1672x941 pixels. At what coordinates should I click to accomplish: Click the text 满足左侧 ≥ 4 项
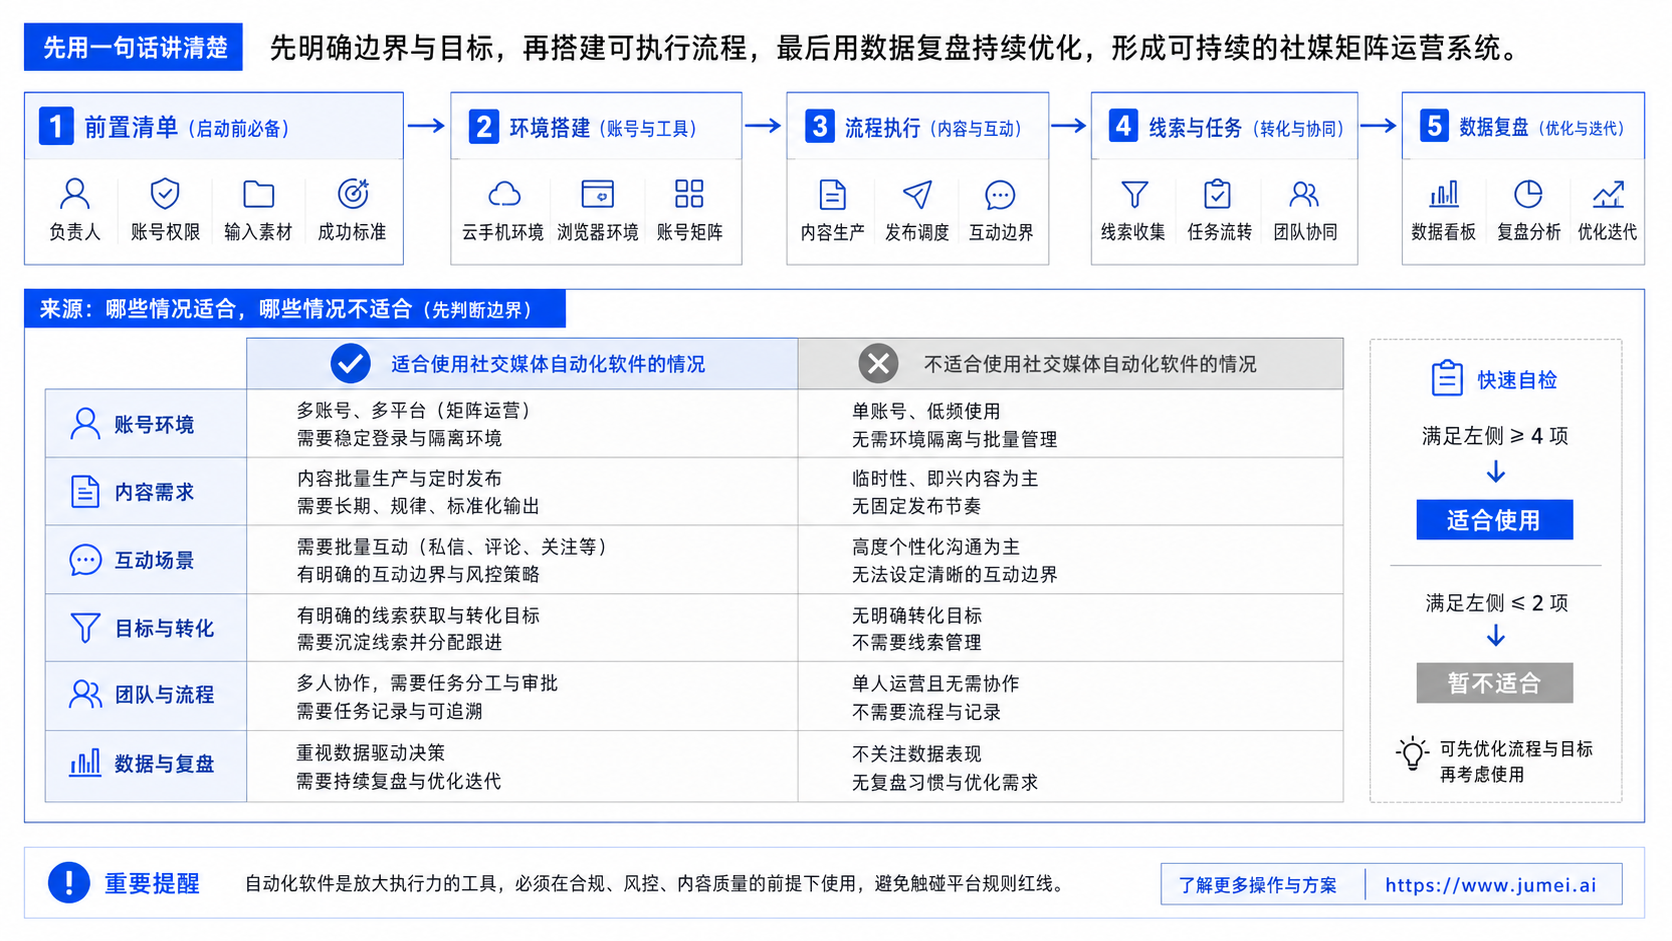[1495, 436]
